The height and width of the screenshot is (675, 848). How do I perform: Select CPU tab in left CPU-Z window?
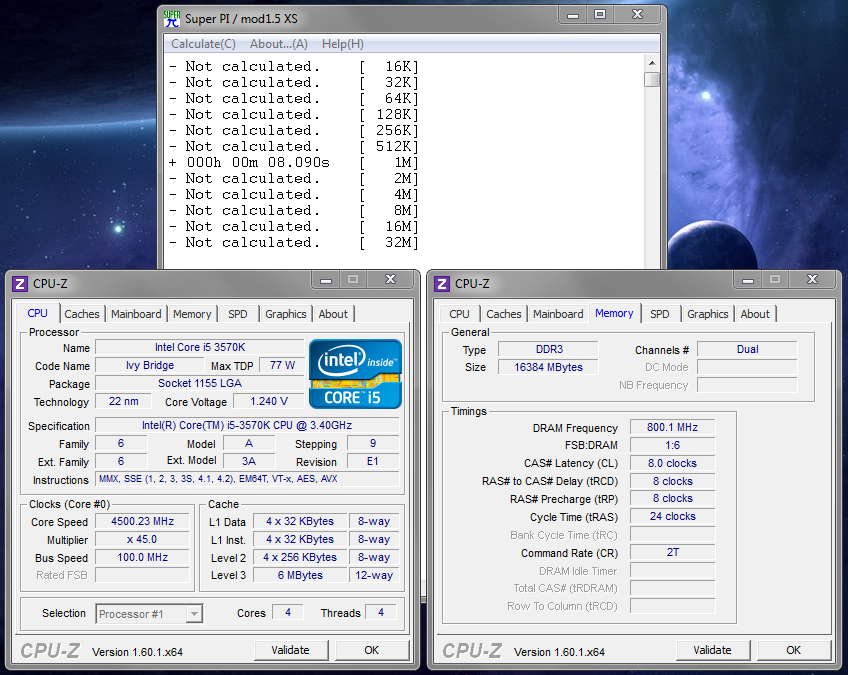pyautogui.click(x=37, y=313)
